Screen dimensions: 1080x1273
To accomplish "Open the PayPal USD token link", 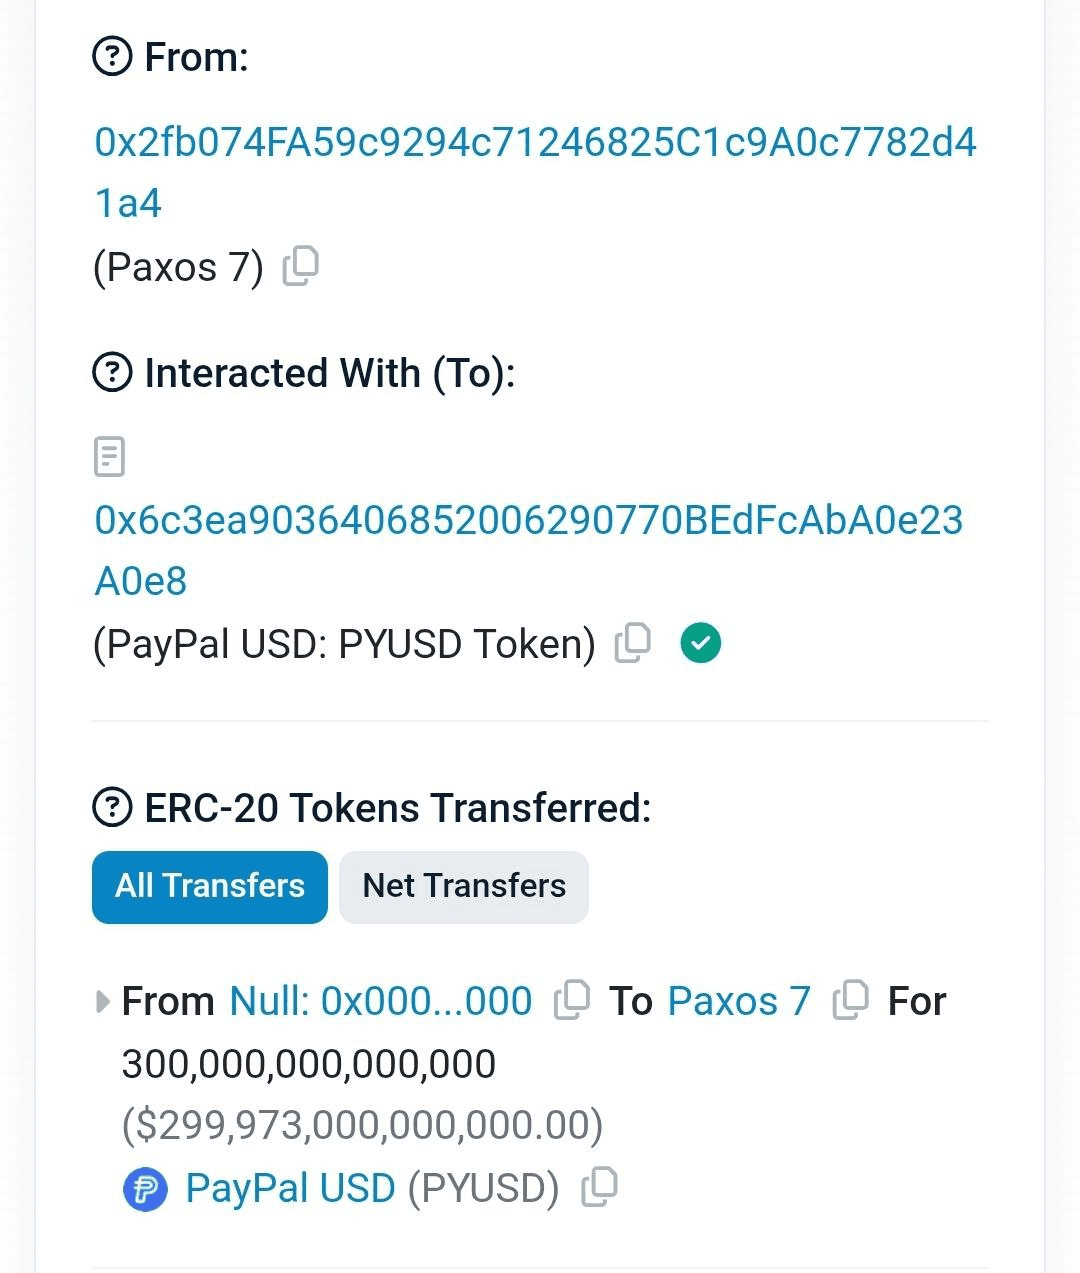I will click(x=290, y=1189).
